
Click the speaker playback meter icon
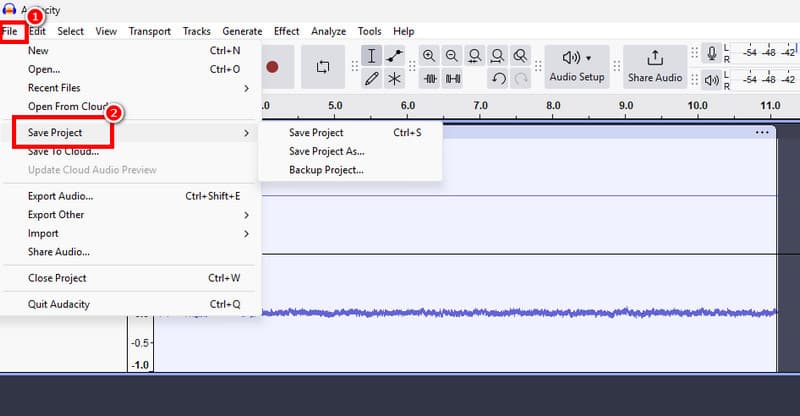click(x=712, y=80)
